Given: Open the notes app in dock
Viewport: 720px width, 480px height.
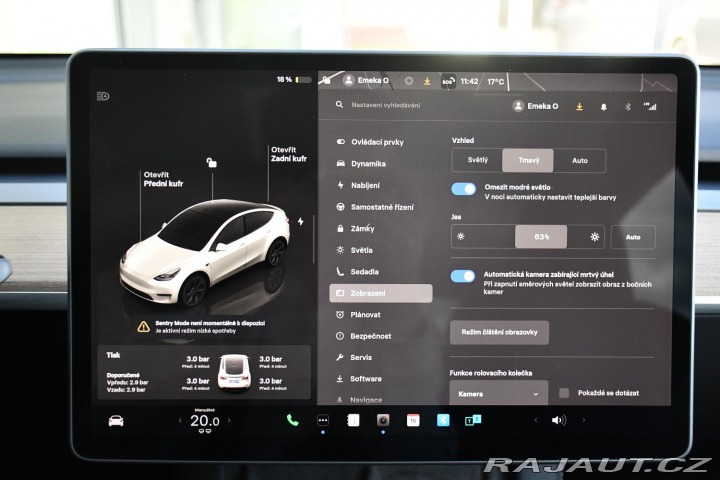Looking at the screenshot, I should (x=353, y=420).
